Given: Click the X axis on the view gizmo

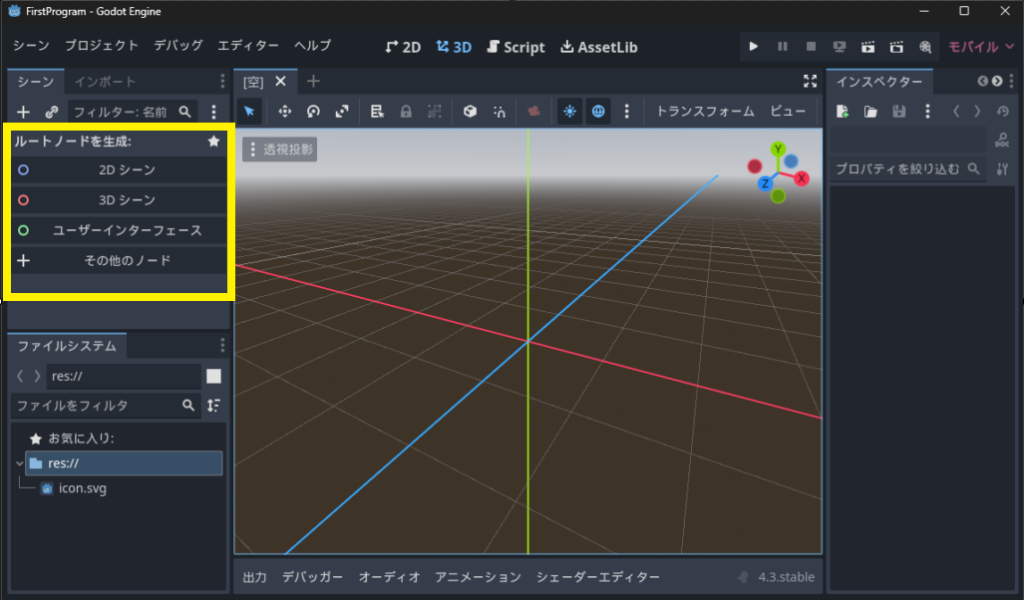Looking at the screenshot, I should [x=801, y=178].
